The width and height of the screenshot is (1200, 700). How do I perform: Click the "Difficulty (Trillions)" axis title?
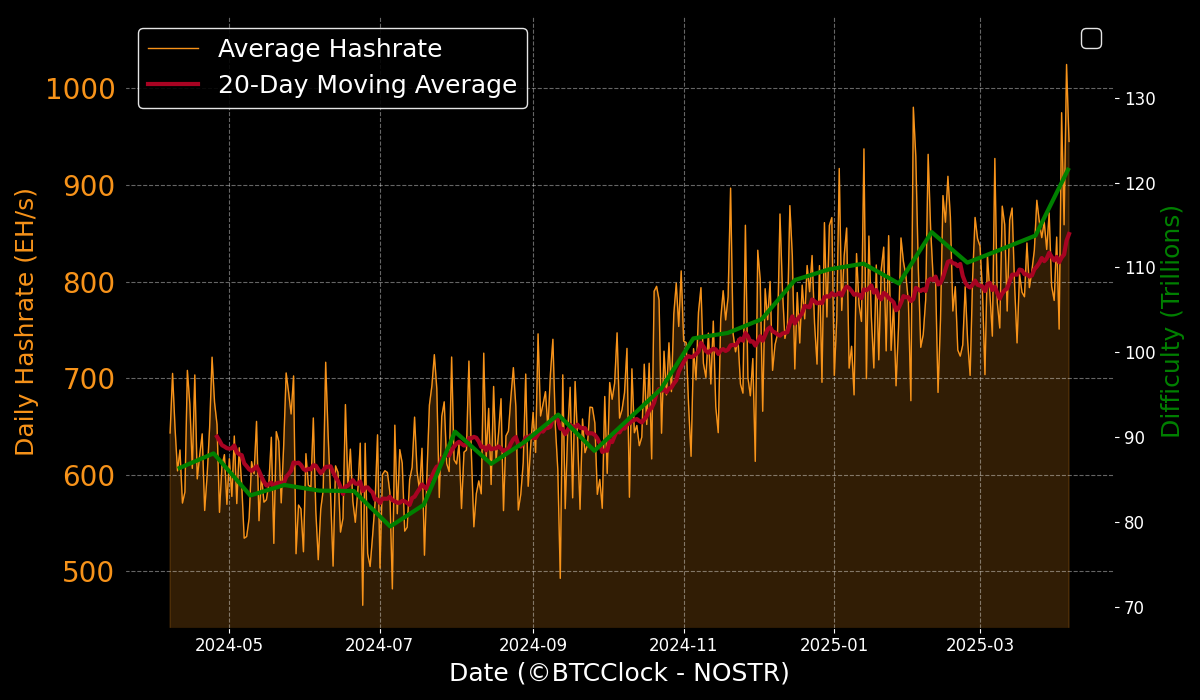[1171, 322]
